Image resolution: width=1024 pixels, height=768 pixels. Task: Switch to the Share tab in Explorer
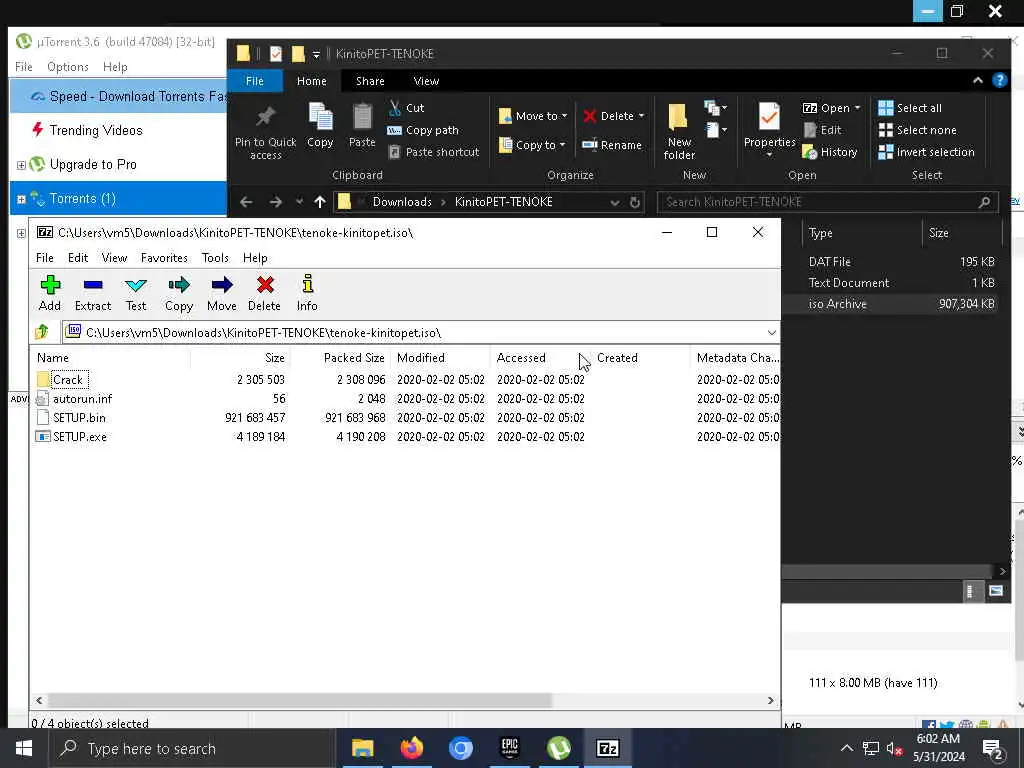point(370,81)
